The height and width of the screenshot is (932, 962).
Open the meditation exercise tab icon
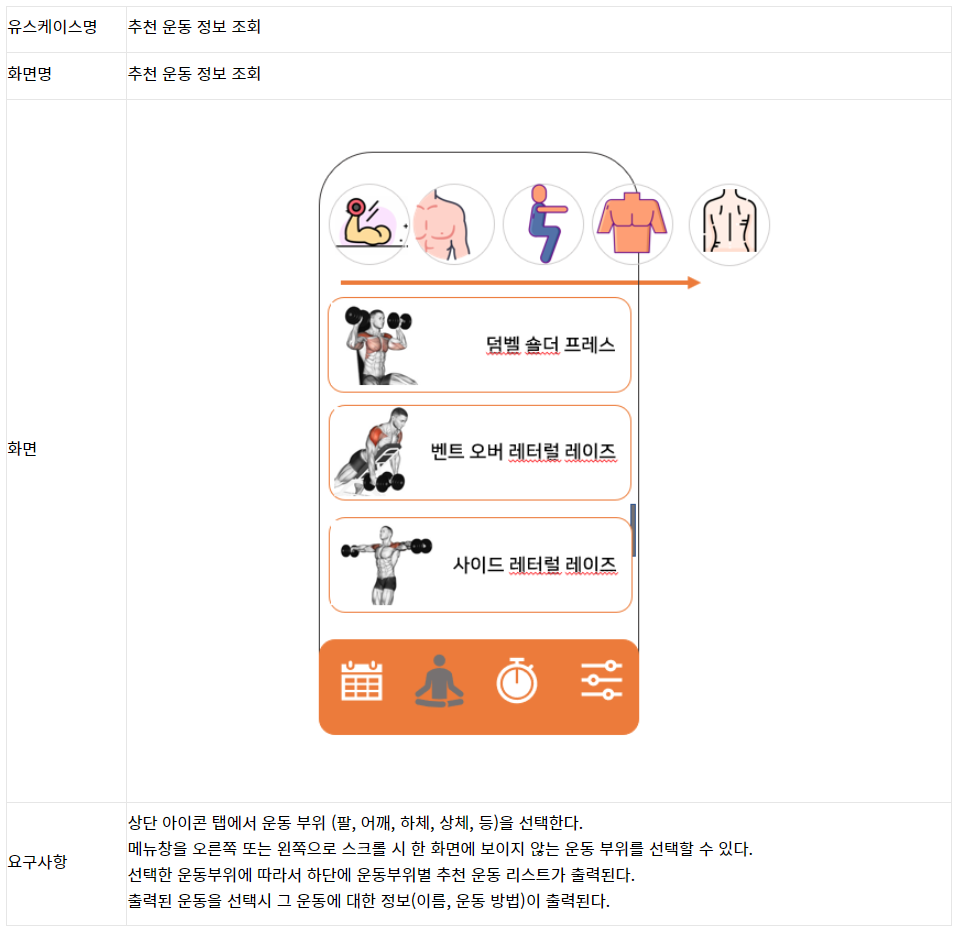439,681
